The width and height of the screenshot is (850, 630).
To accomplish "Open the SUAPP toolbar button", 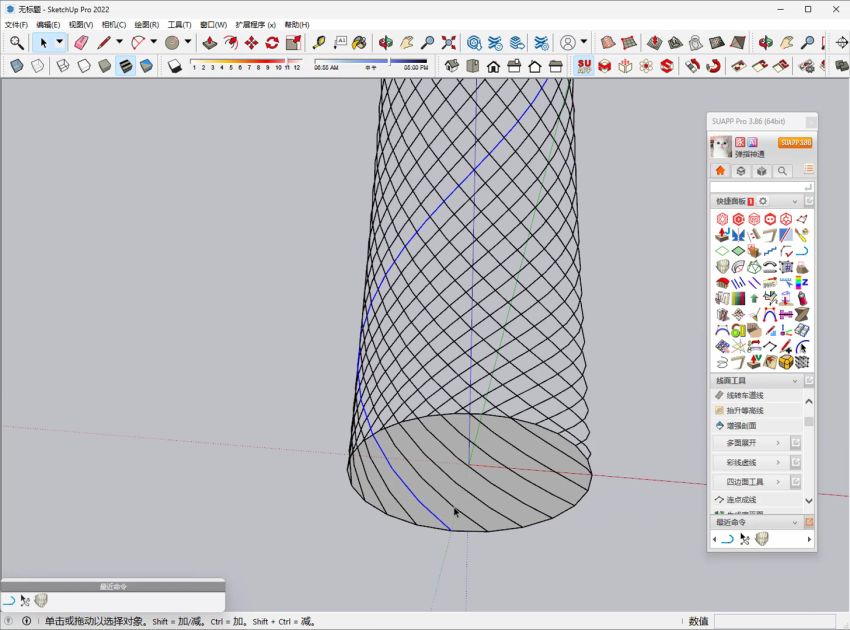I will click(584, 66).
